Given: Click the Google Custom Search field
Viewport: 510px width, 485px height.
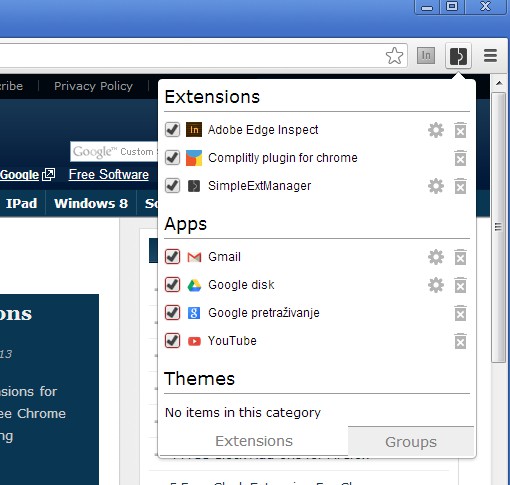Looking at the screenshot, I should point(114,152).
